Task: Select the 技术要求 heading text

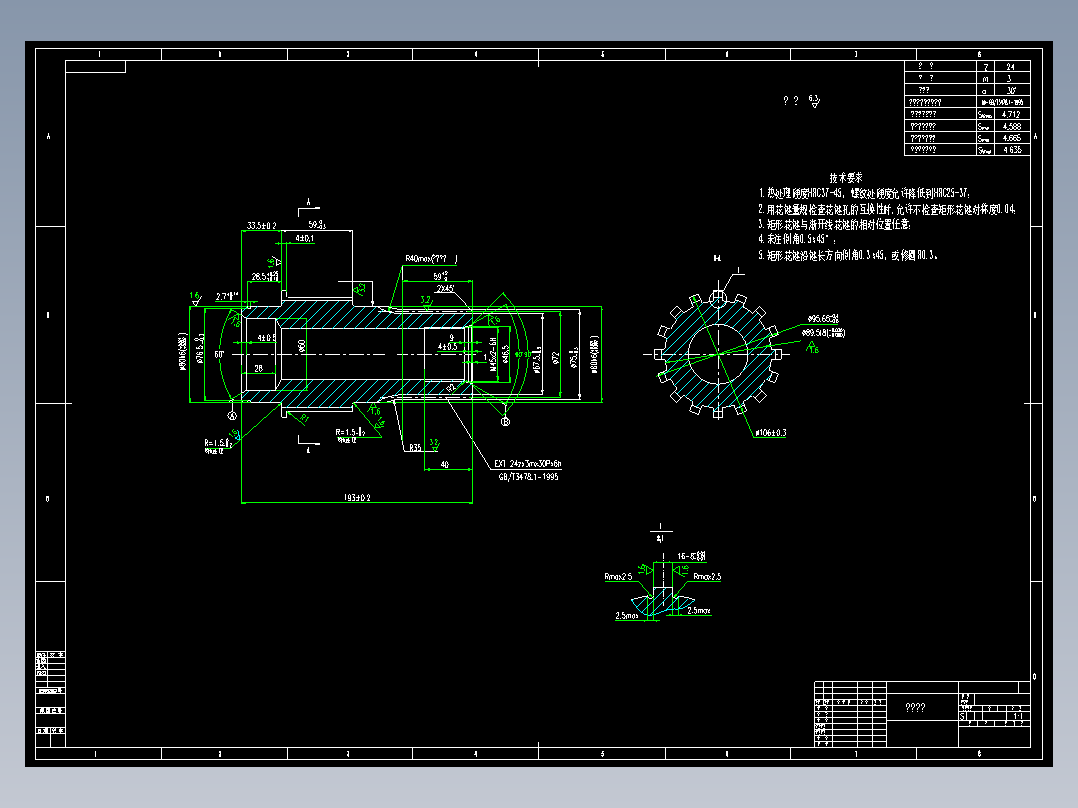Action: coord(846,177)
